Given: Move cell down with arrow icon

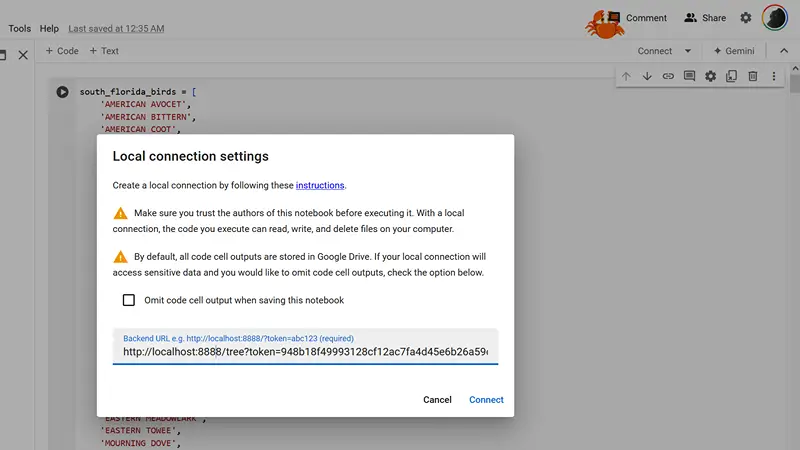Looking at the screenshot, I should (x=647, y=76).
